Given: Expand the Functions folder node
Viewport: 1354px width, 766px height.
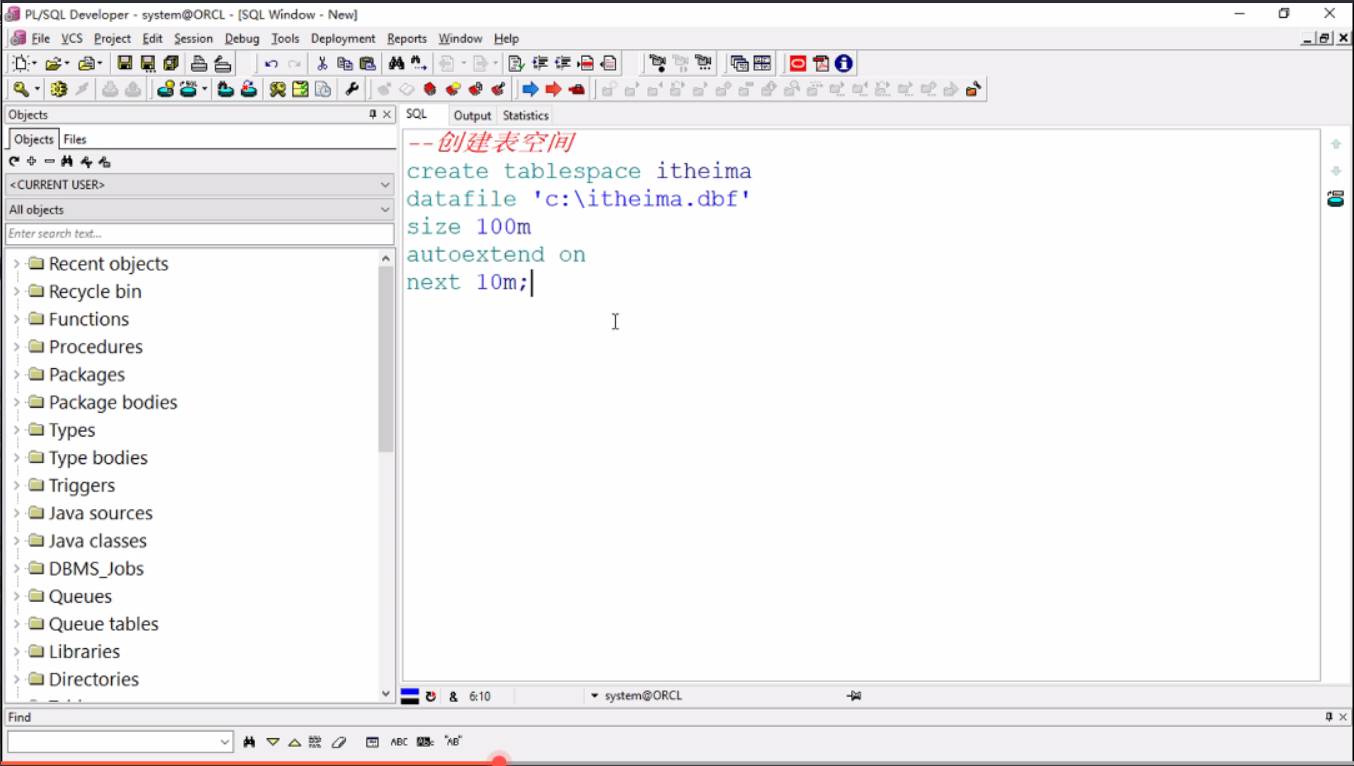Looking at the screenshot, I should pos(16,319).
